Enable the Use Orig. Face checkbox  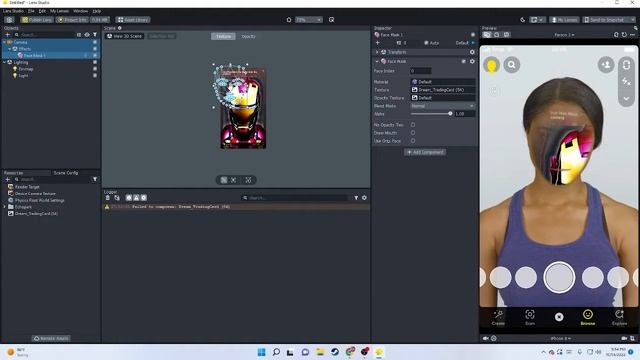point(413,141)
